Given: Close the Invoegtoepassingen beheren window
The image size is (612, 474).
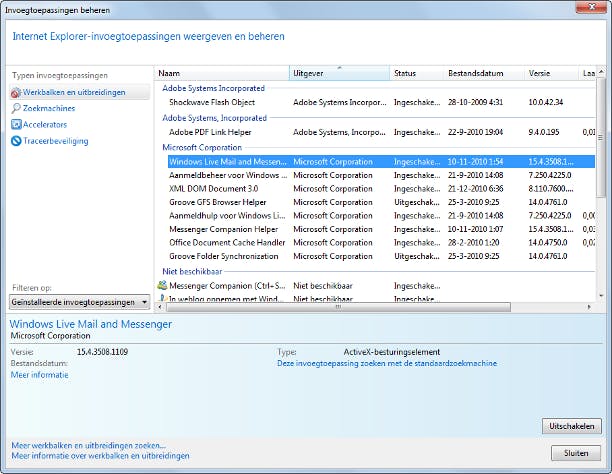Looking at the screenshot, I should coord(592,7).
